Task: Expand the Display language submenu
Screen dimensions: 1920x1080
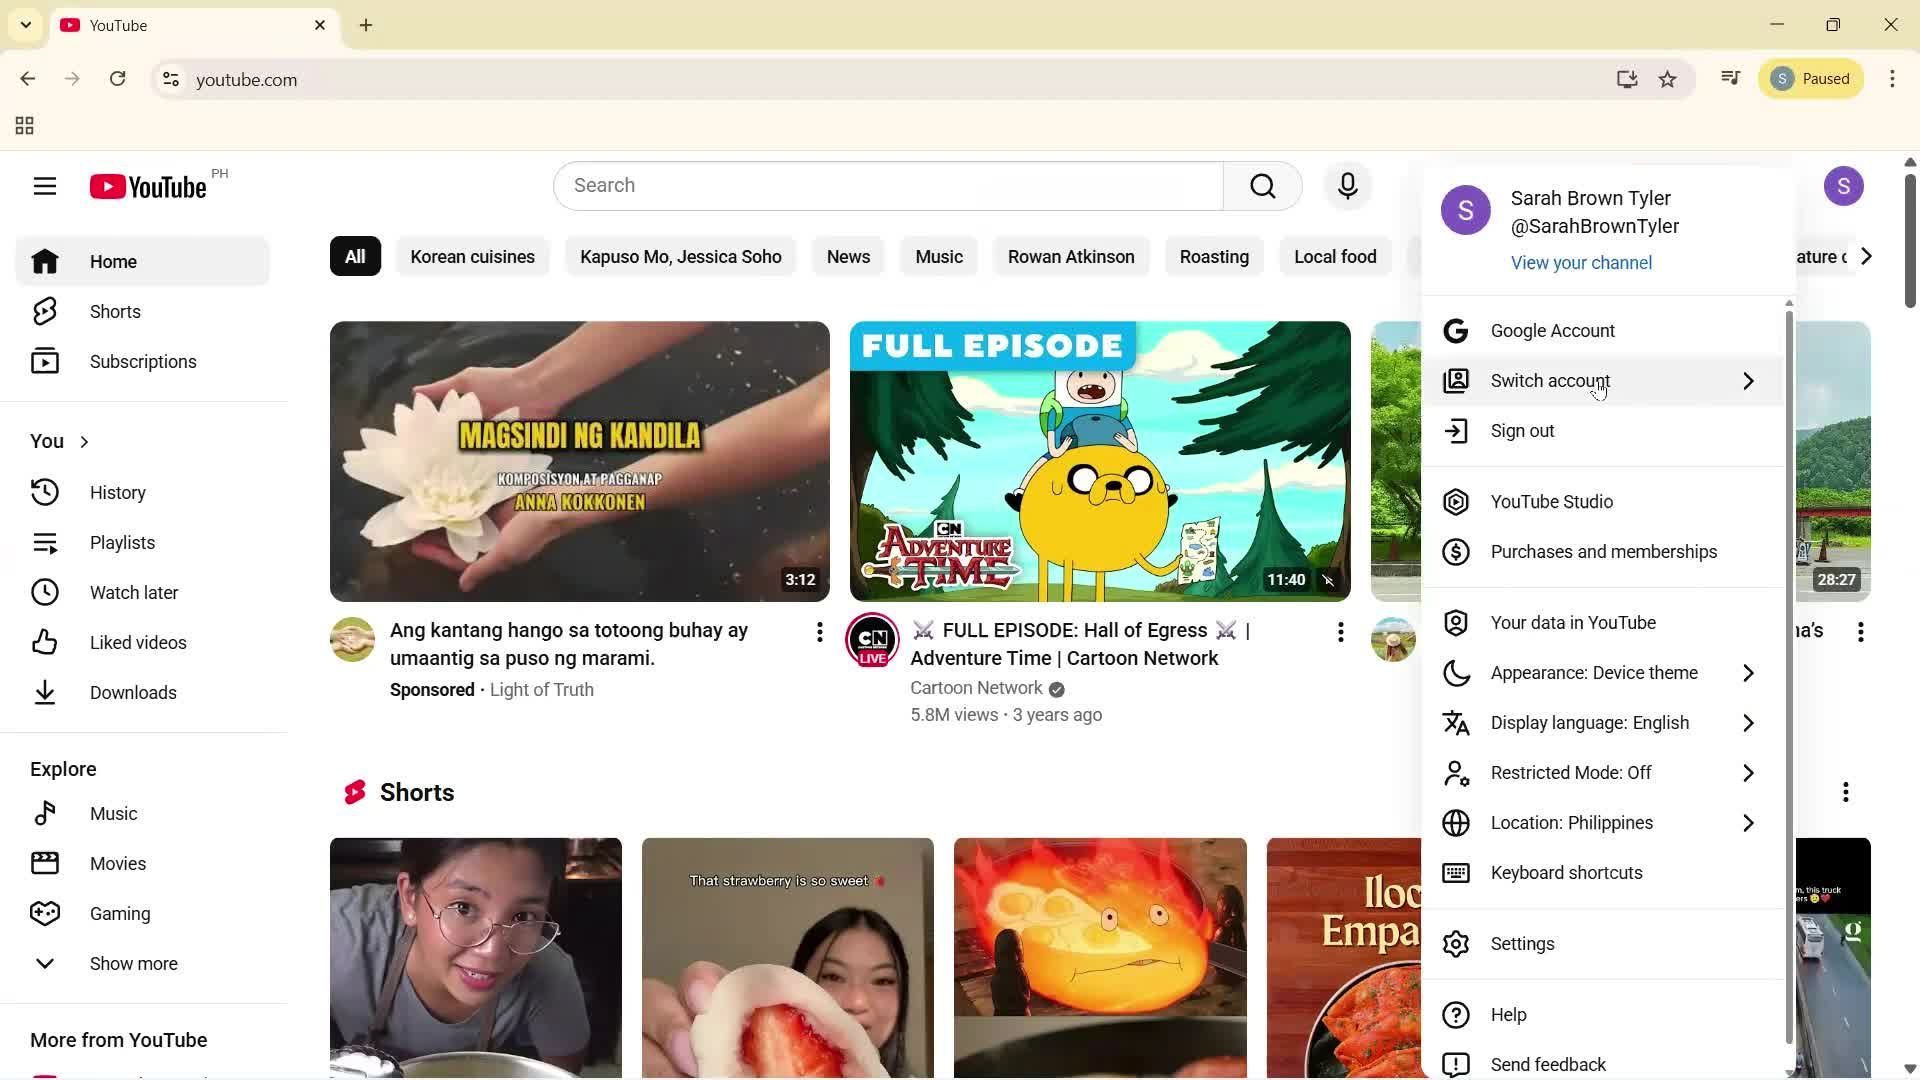Action: pos(1589,722)
